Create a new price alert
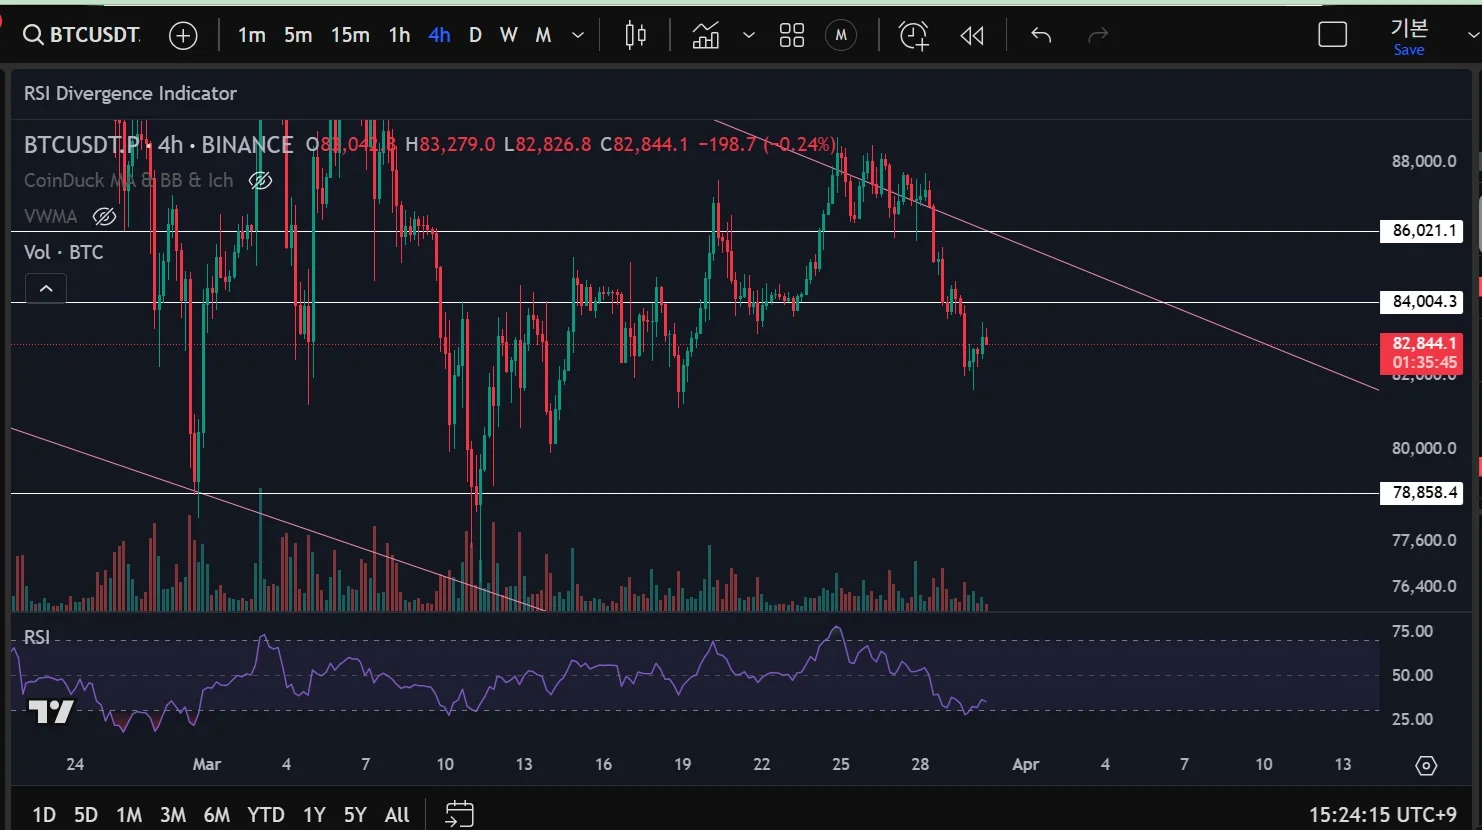The width and height of the screenshot is (1482, 830). pos(914,36)
